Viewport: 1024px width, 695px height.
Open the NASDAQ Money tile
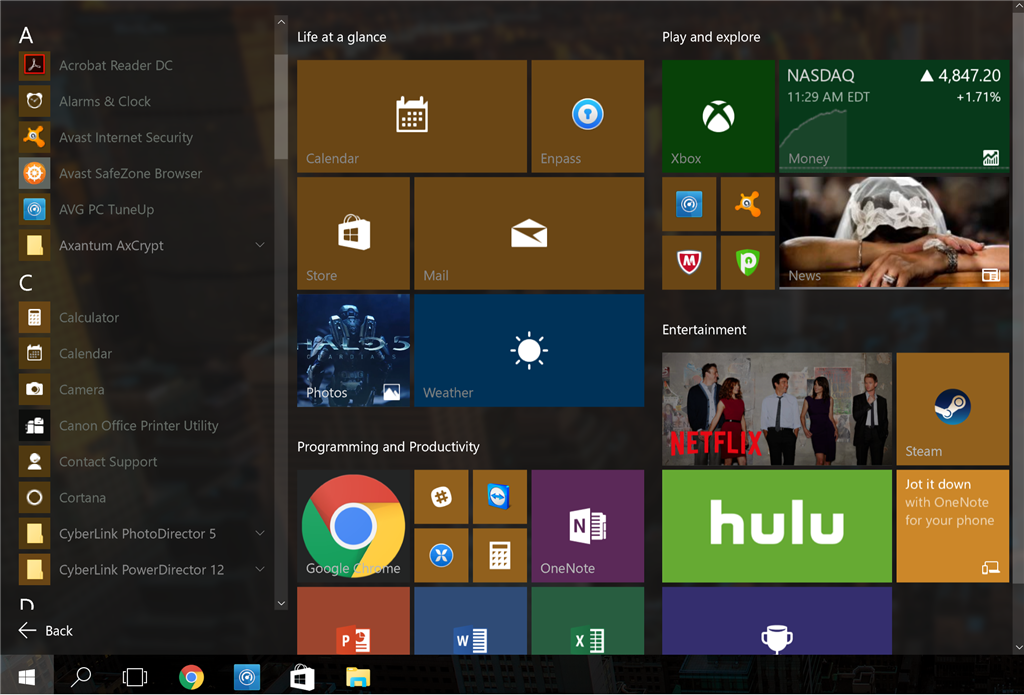point(894,116)
